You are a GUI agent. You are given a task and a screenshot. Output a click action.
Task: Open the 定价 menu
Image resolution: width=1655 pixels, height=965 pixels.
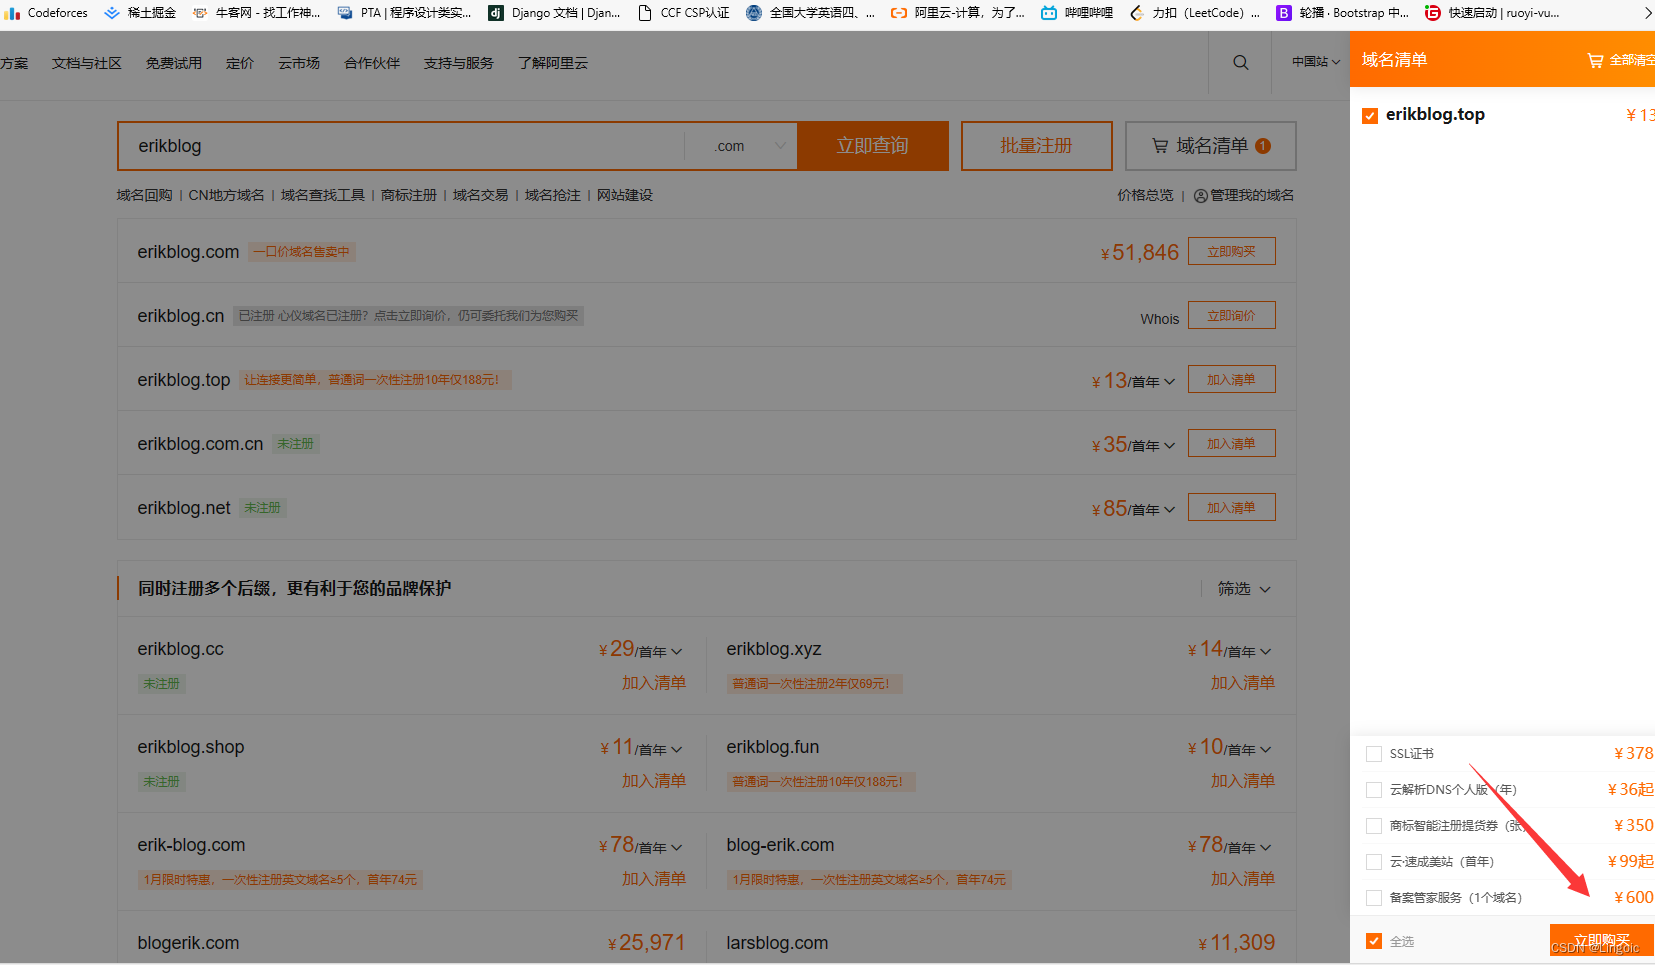click(x=240, y=63)
